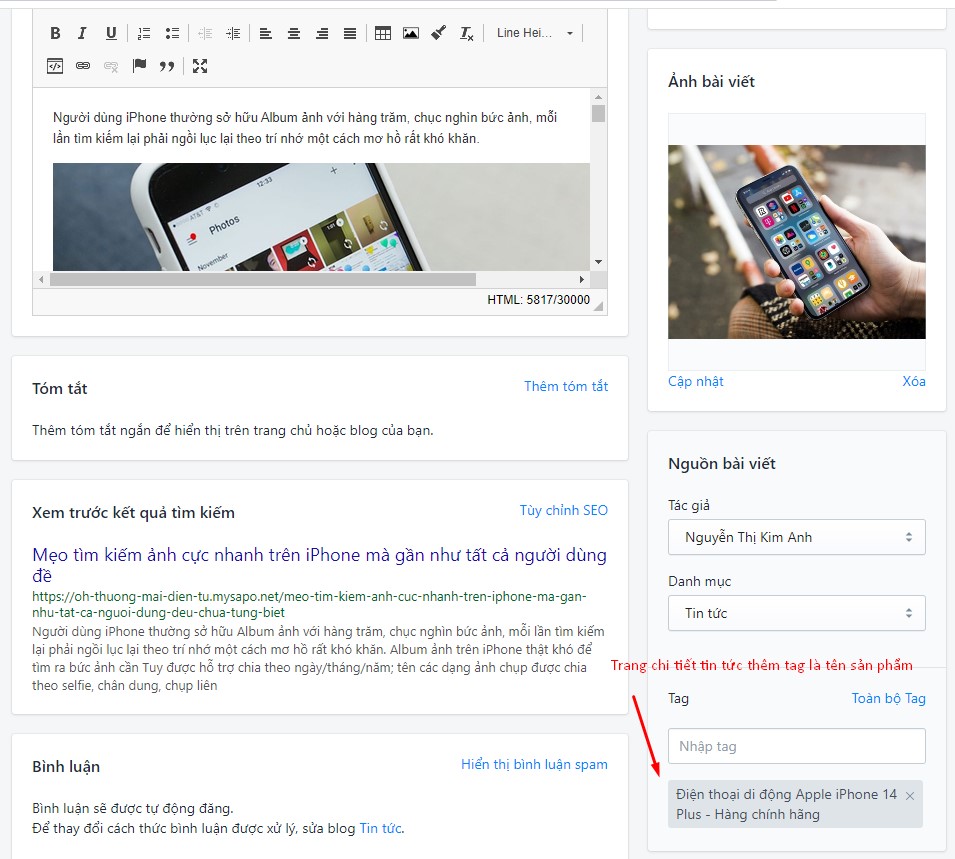Viewport: 955px width, 859px height.
Task: Remove the iPhone 14 Plus tag
Action: [910, 796]
